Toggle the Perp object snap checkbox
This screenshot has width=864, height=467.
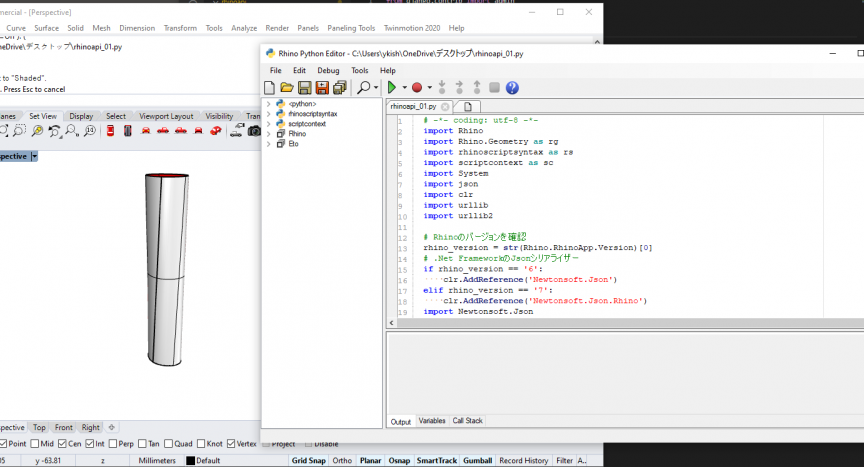tap(114, 443)
